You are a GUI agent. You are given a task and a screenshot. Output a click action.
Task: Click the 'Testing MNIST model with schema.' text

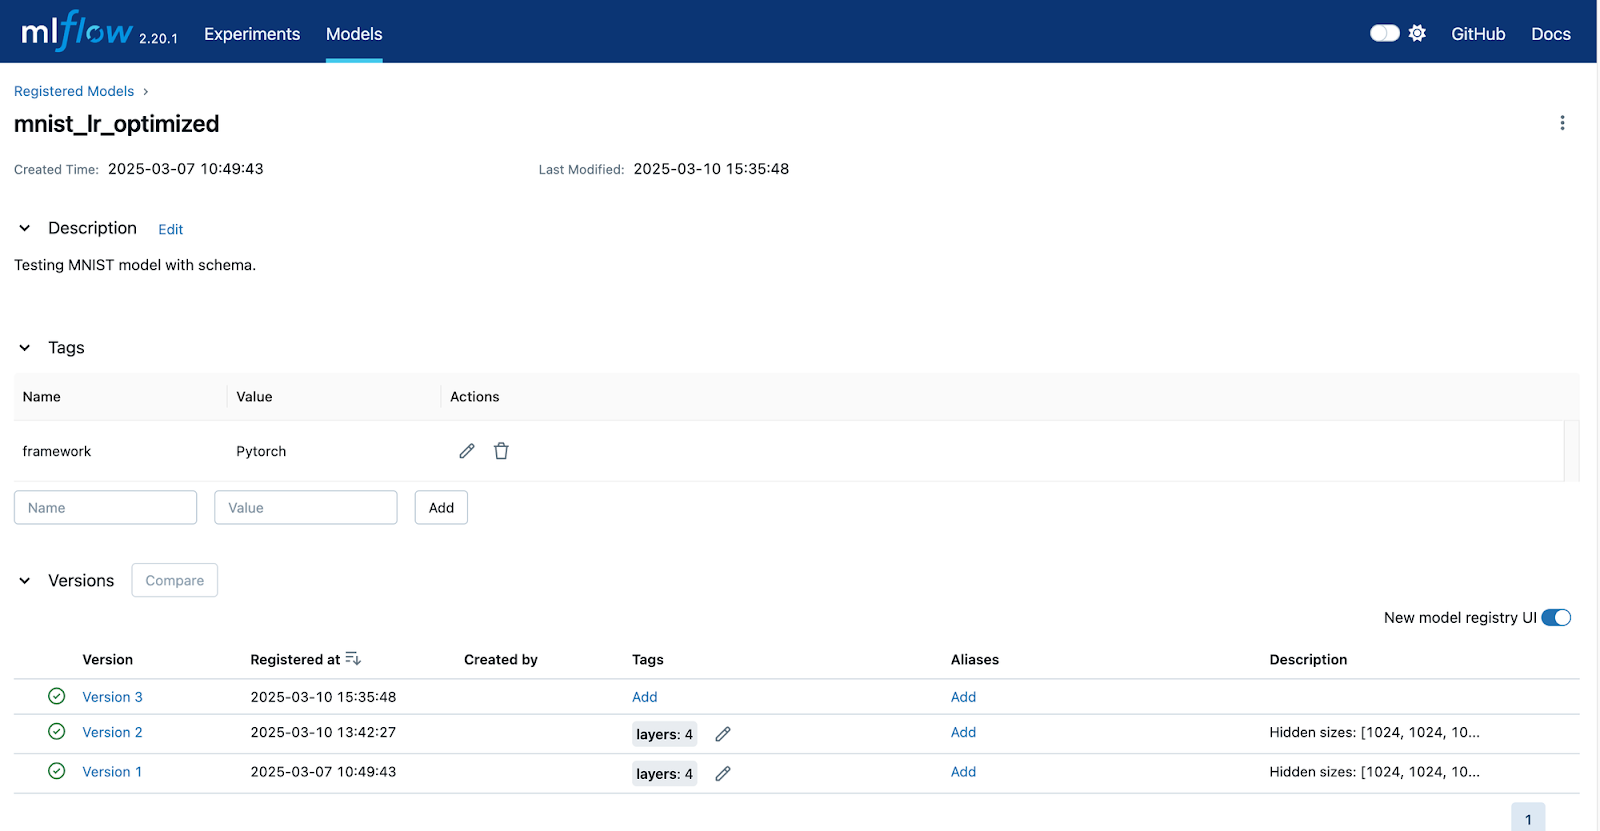pyautogui.click(x=135, y=265)
